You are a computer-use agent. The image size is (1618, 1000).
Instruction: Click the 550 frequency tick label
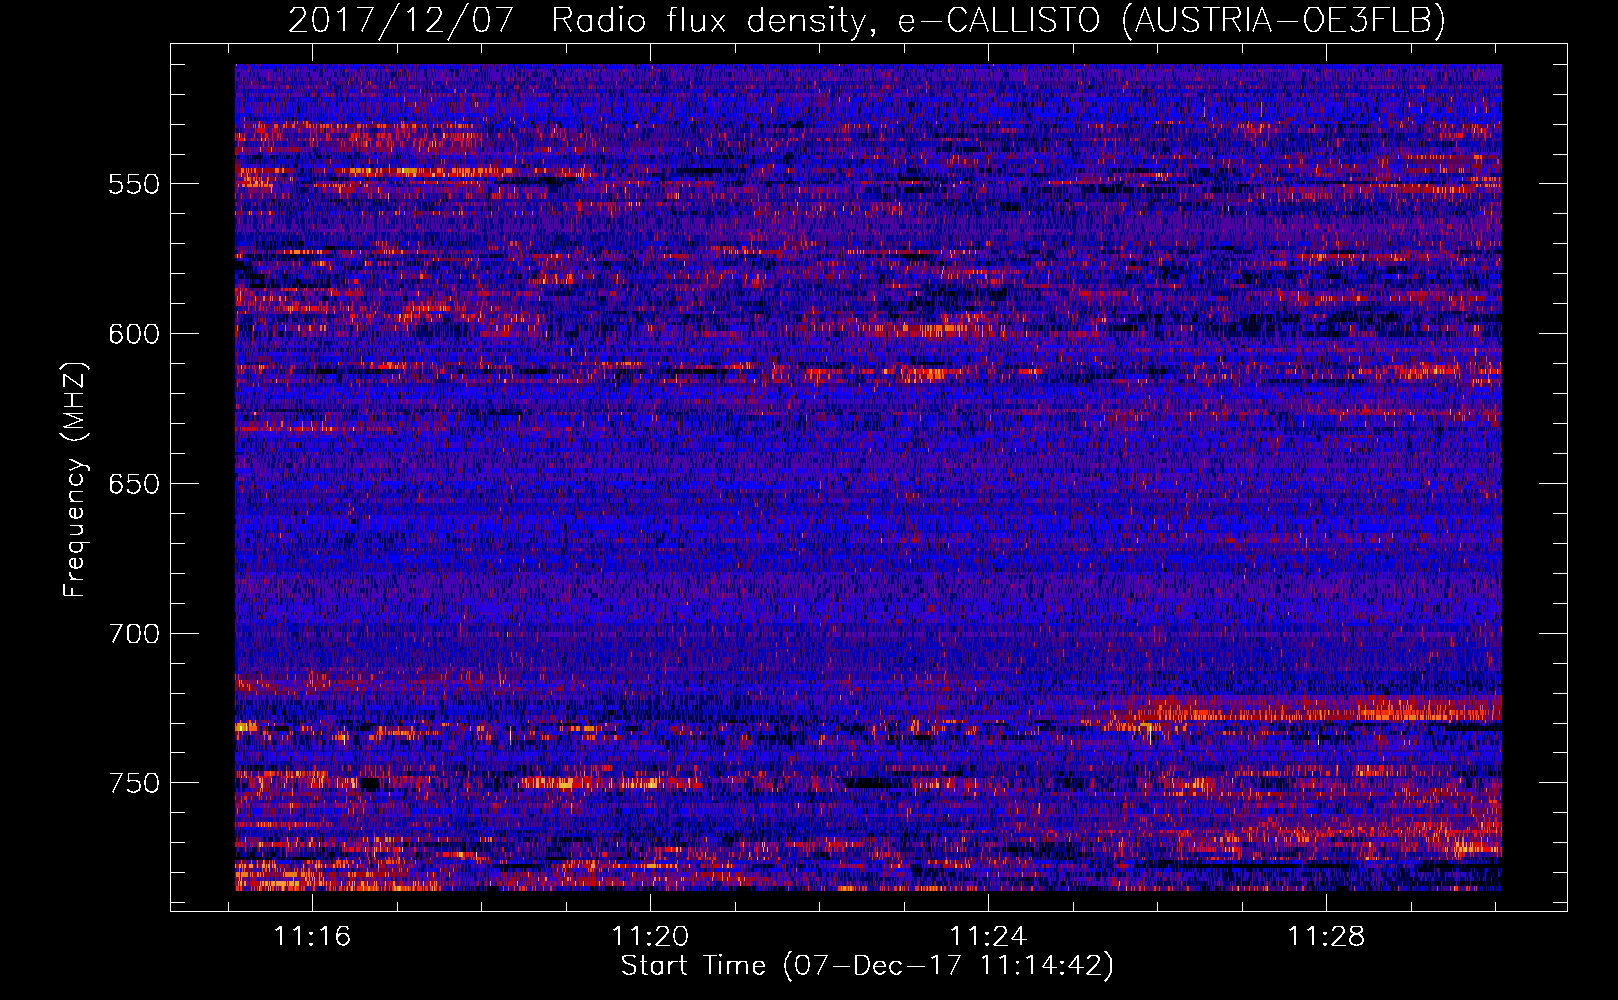tap(134, 184)
